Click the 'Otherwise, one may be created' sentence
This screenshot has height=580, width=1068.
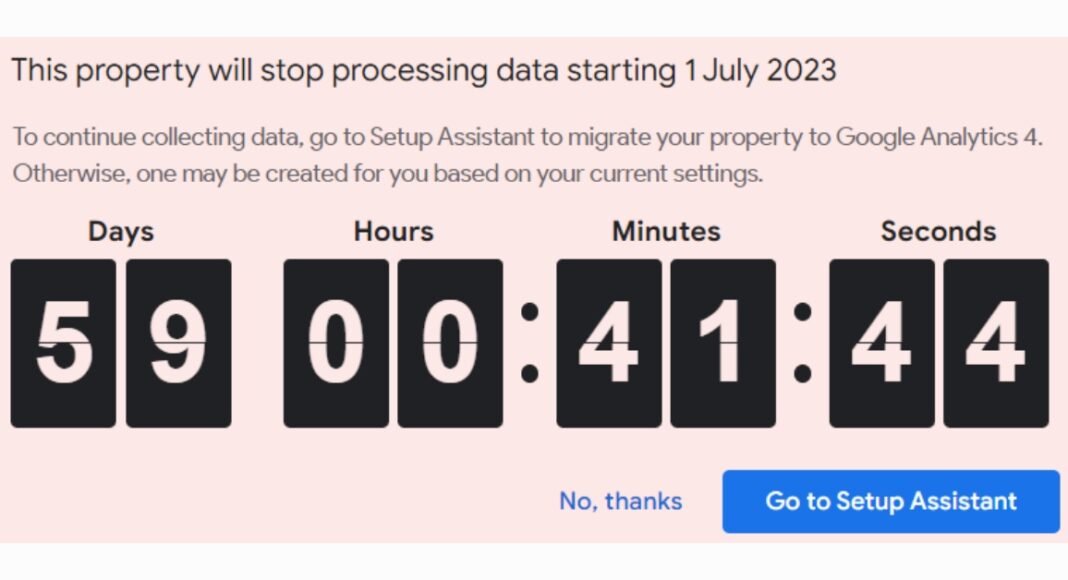pyautogui.click(x=387, y=173)
